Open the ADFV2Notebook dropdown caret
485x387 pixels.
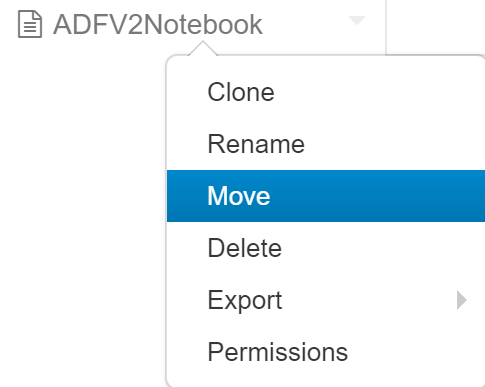357,20
